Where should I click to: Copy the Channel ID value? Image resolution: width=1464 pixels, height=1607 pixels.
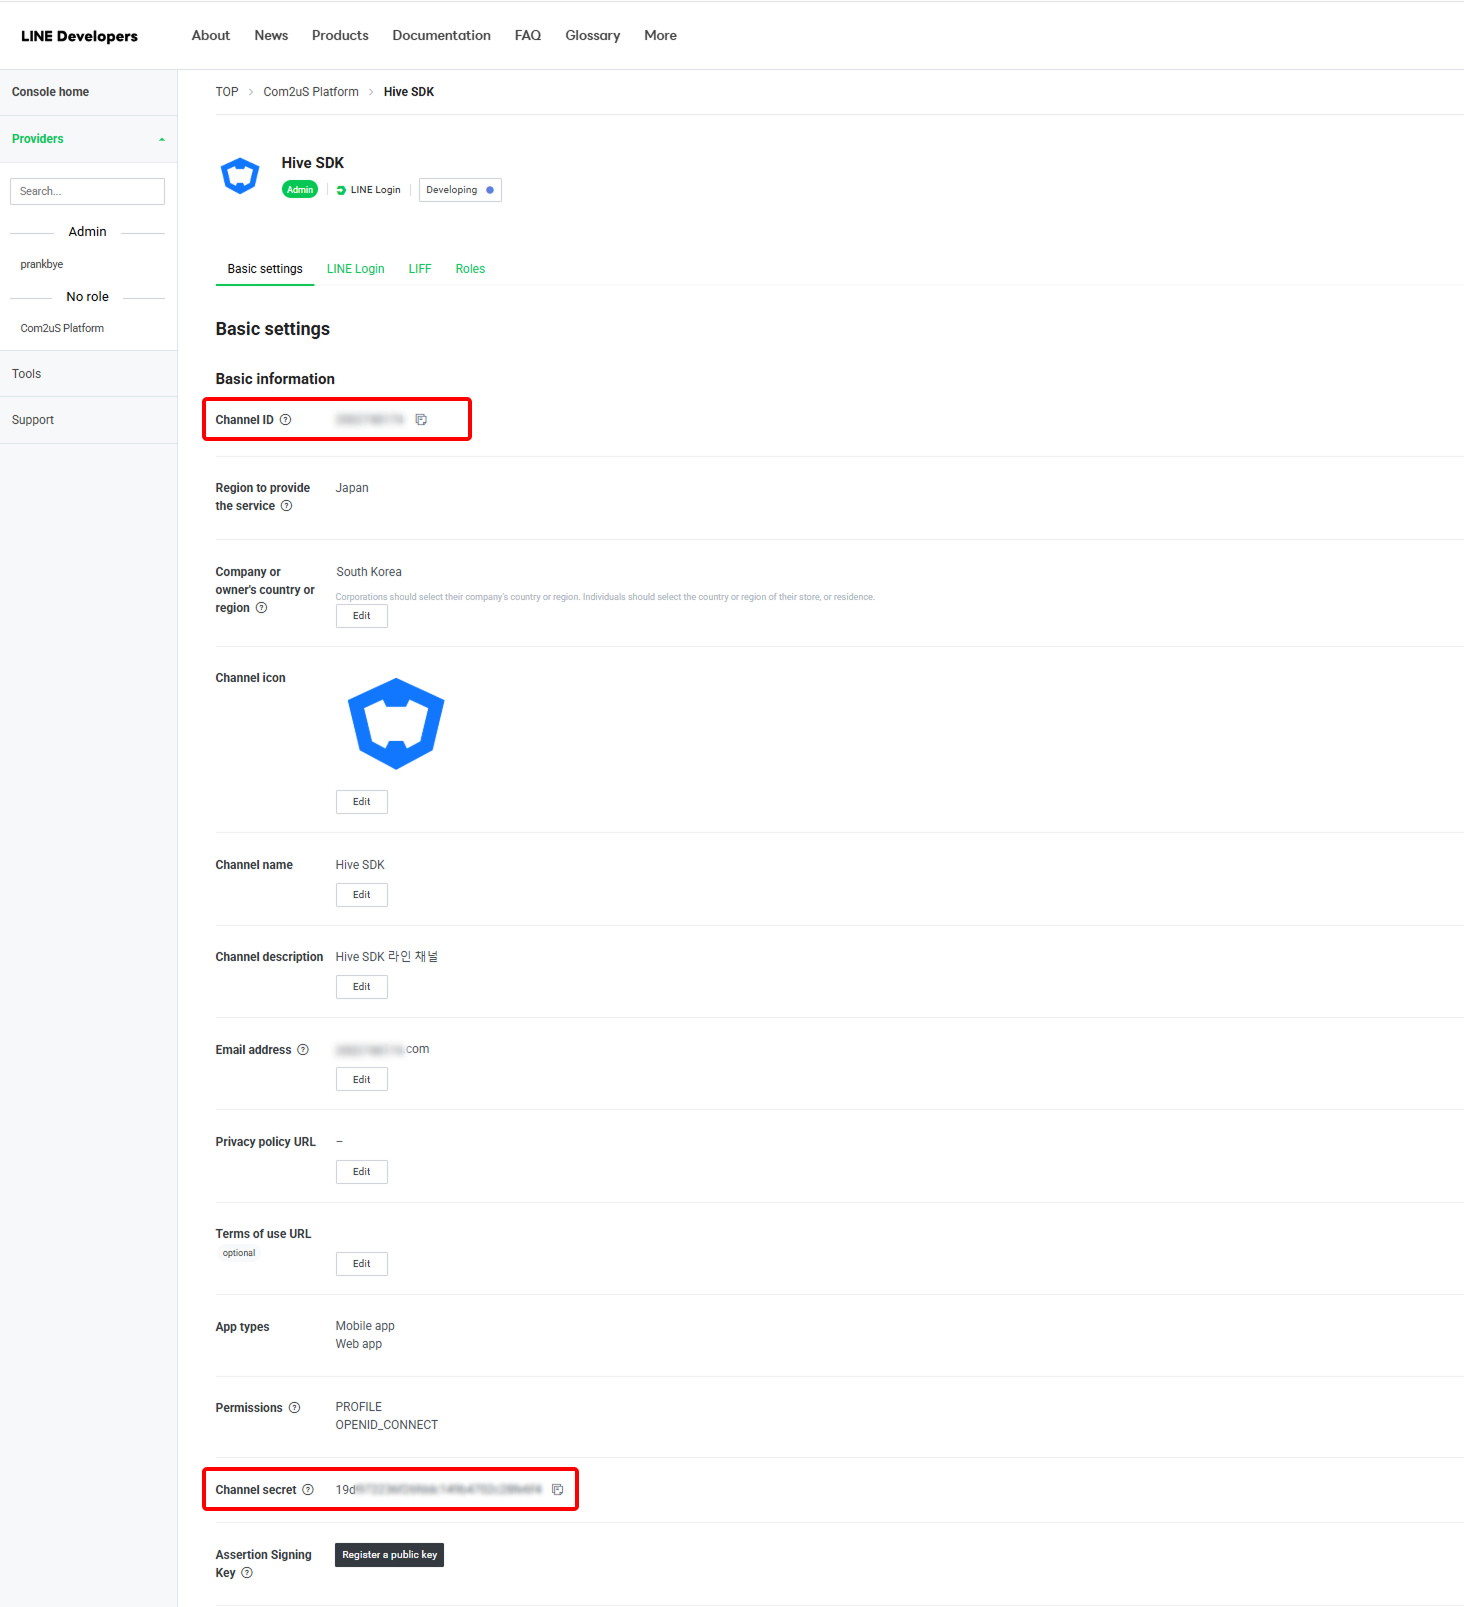pos(421,420)
